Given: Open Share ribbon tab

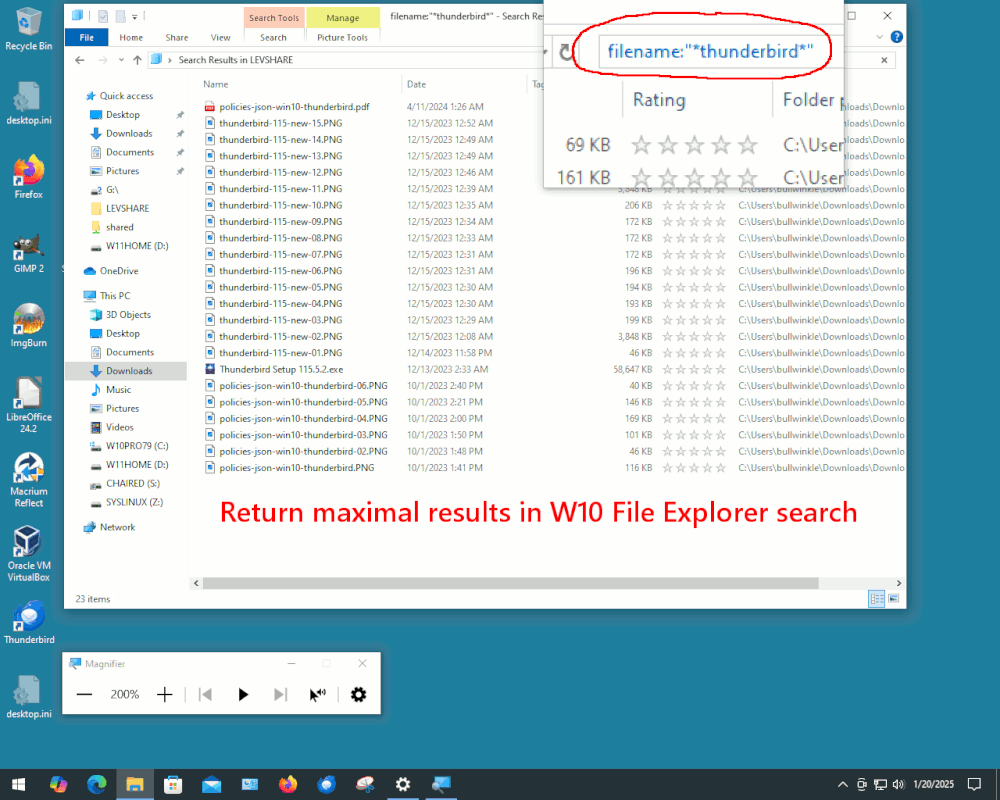Looking at the screenshot, I should click(x=177, y=38).
